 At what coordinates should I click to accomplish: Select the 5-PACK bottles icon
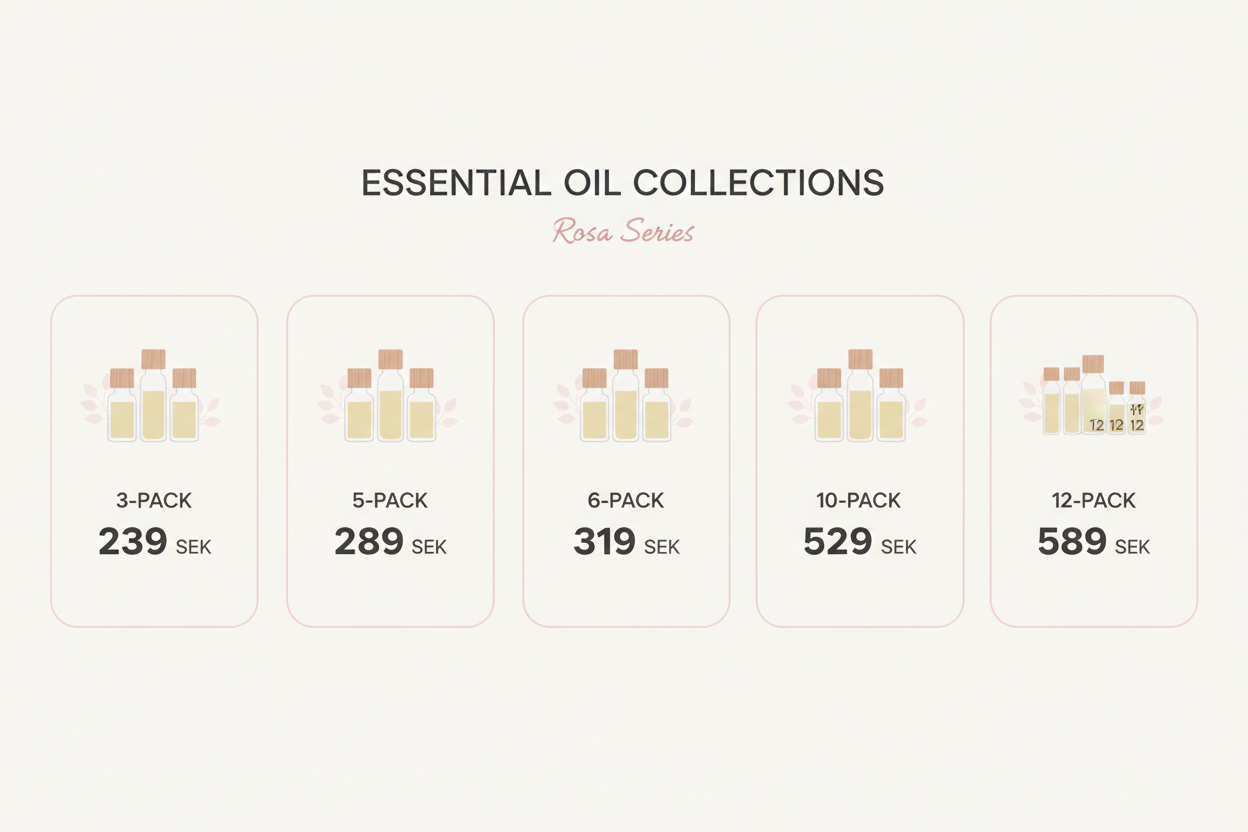click(x=390, y=398)
